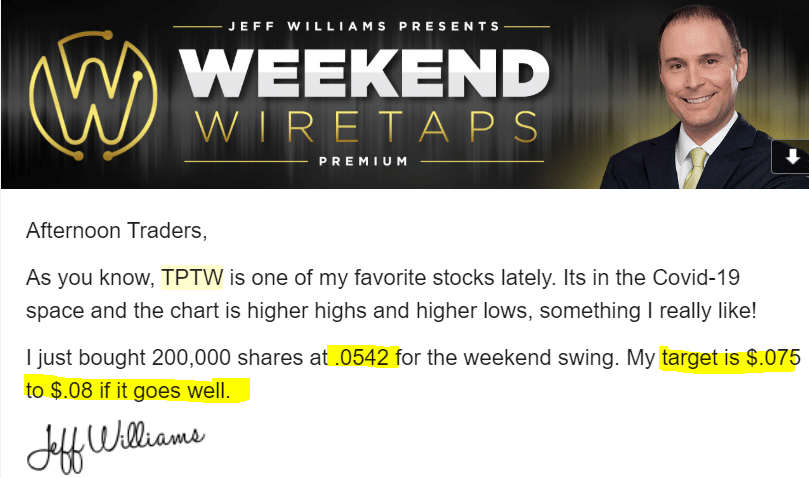Click highlighted 'to $.08 if it goes well'
This screenshot has height=478, width=809.
[x=127, y=391]
